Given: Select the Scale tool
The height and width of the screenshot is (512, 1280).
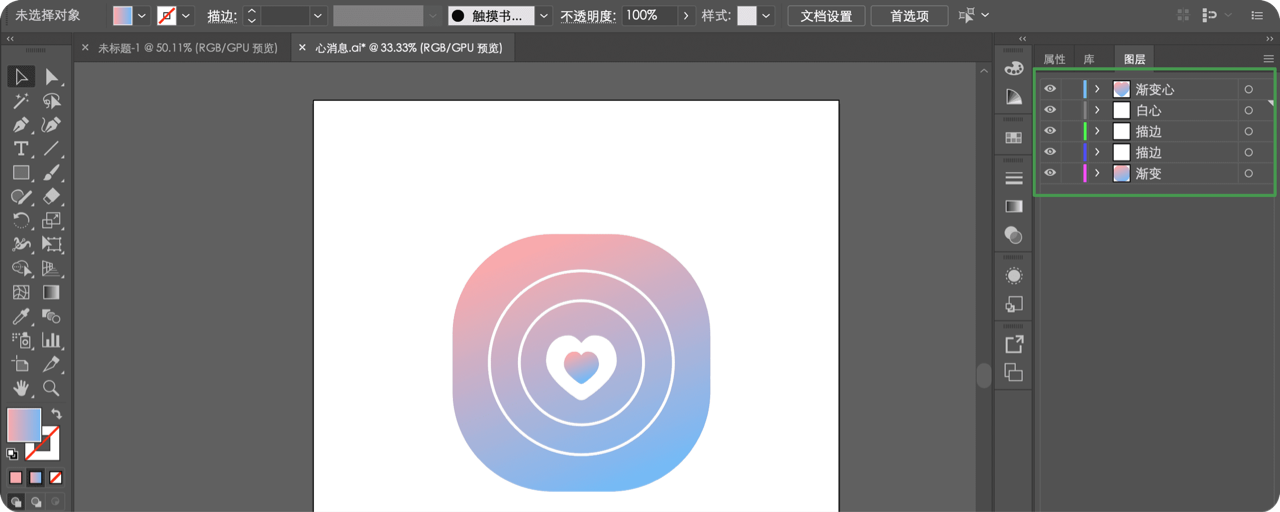Looking at the screenshot, I should [52, 220].
